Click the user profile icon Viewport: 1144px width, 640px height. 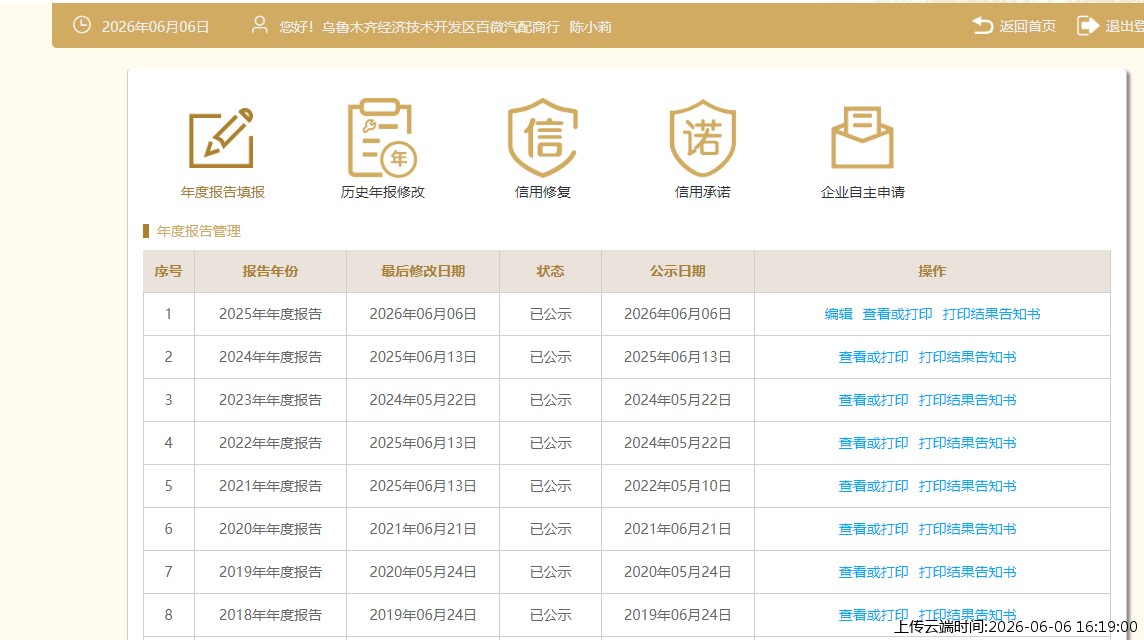click(259, 26)
